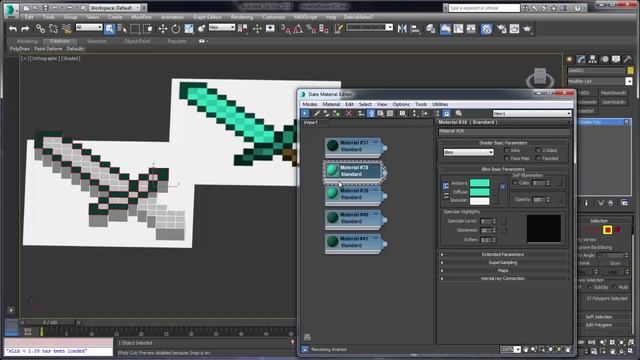Open the Blinn shader type dropdown

tap(469, 152)
